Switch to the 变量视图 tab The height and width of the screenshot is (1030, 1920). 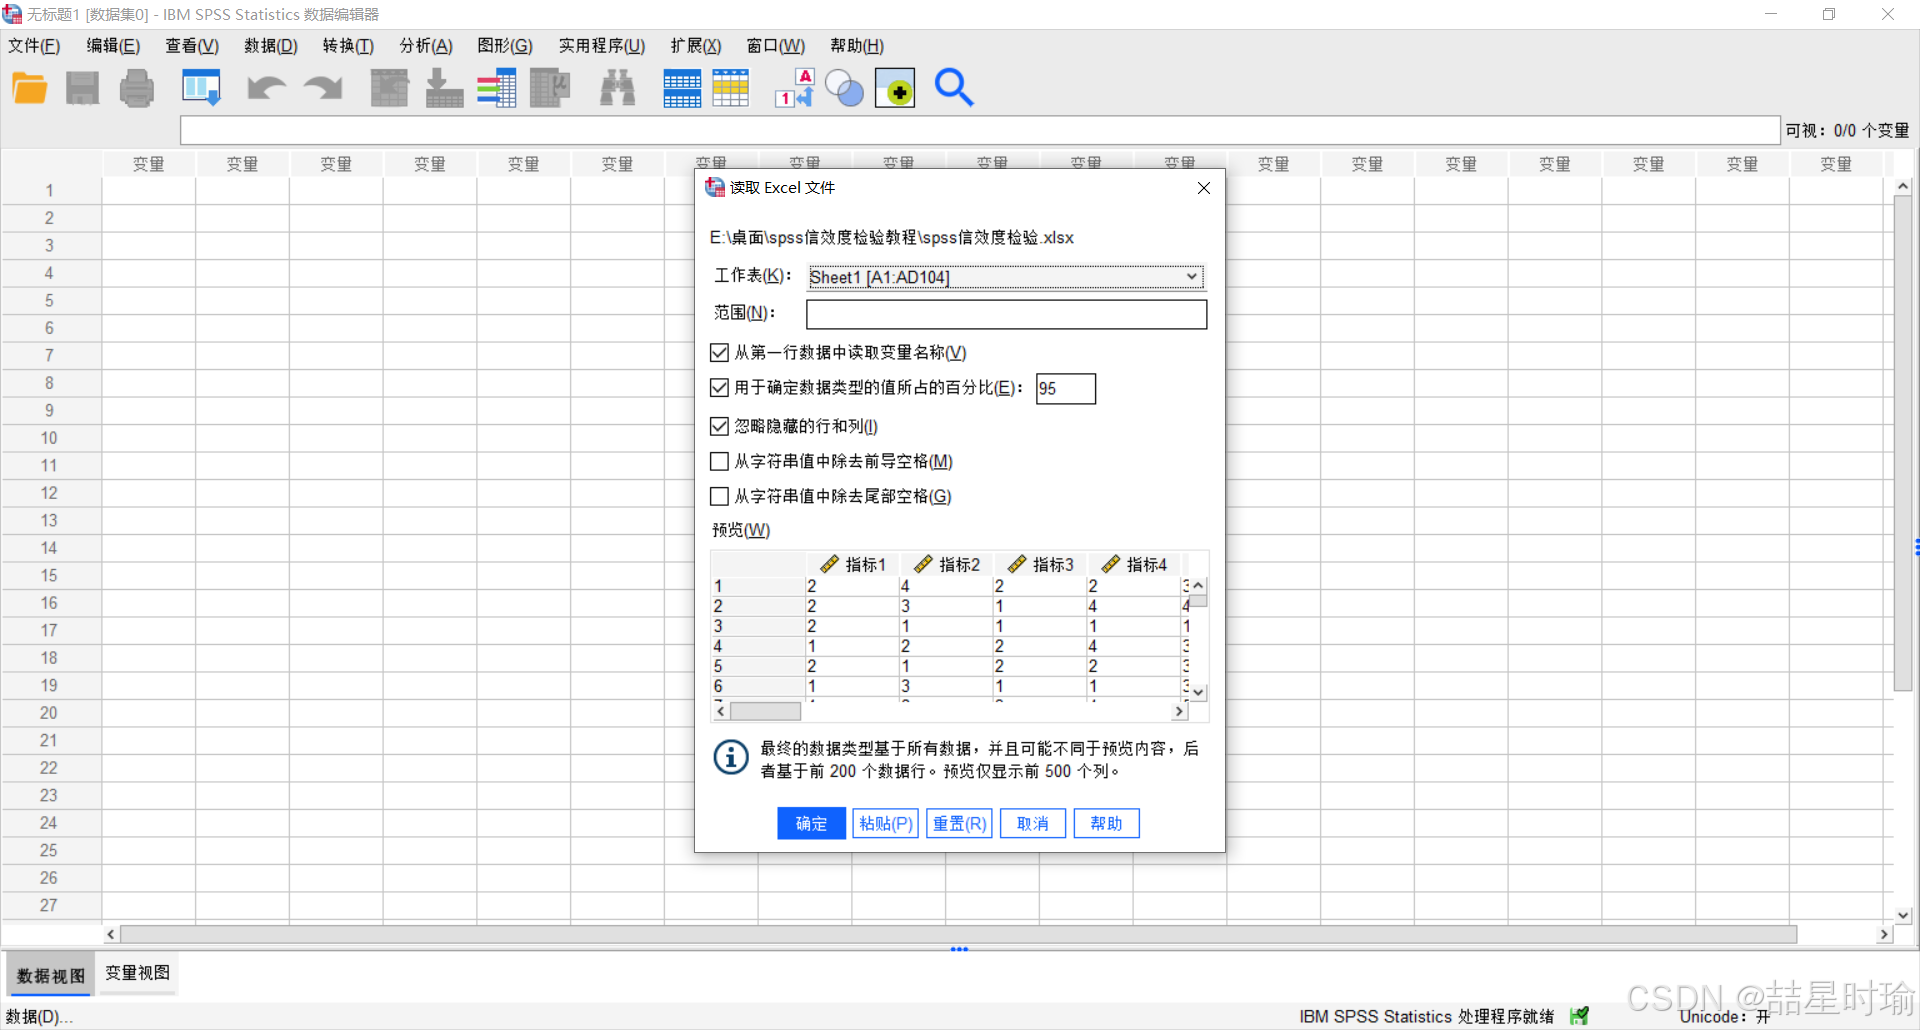click(138, 973)
